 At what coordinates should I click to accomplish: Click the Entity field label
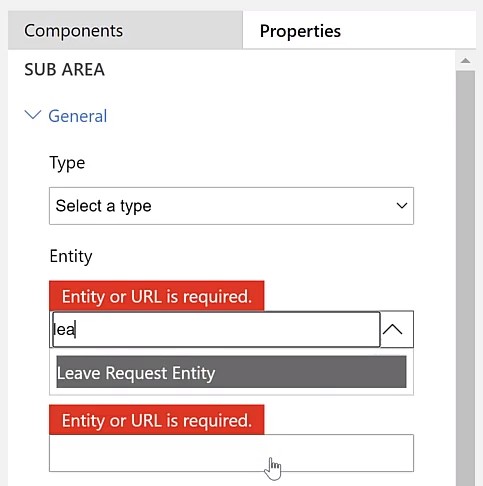(71, 256)
